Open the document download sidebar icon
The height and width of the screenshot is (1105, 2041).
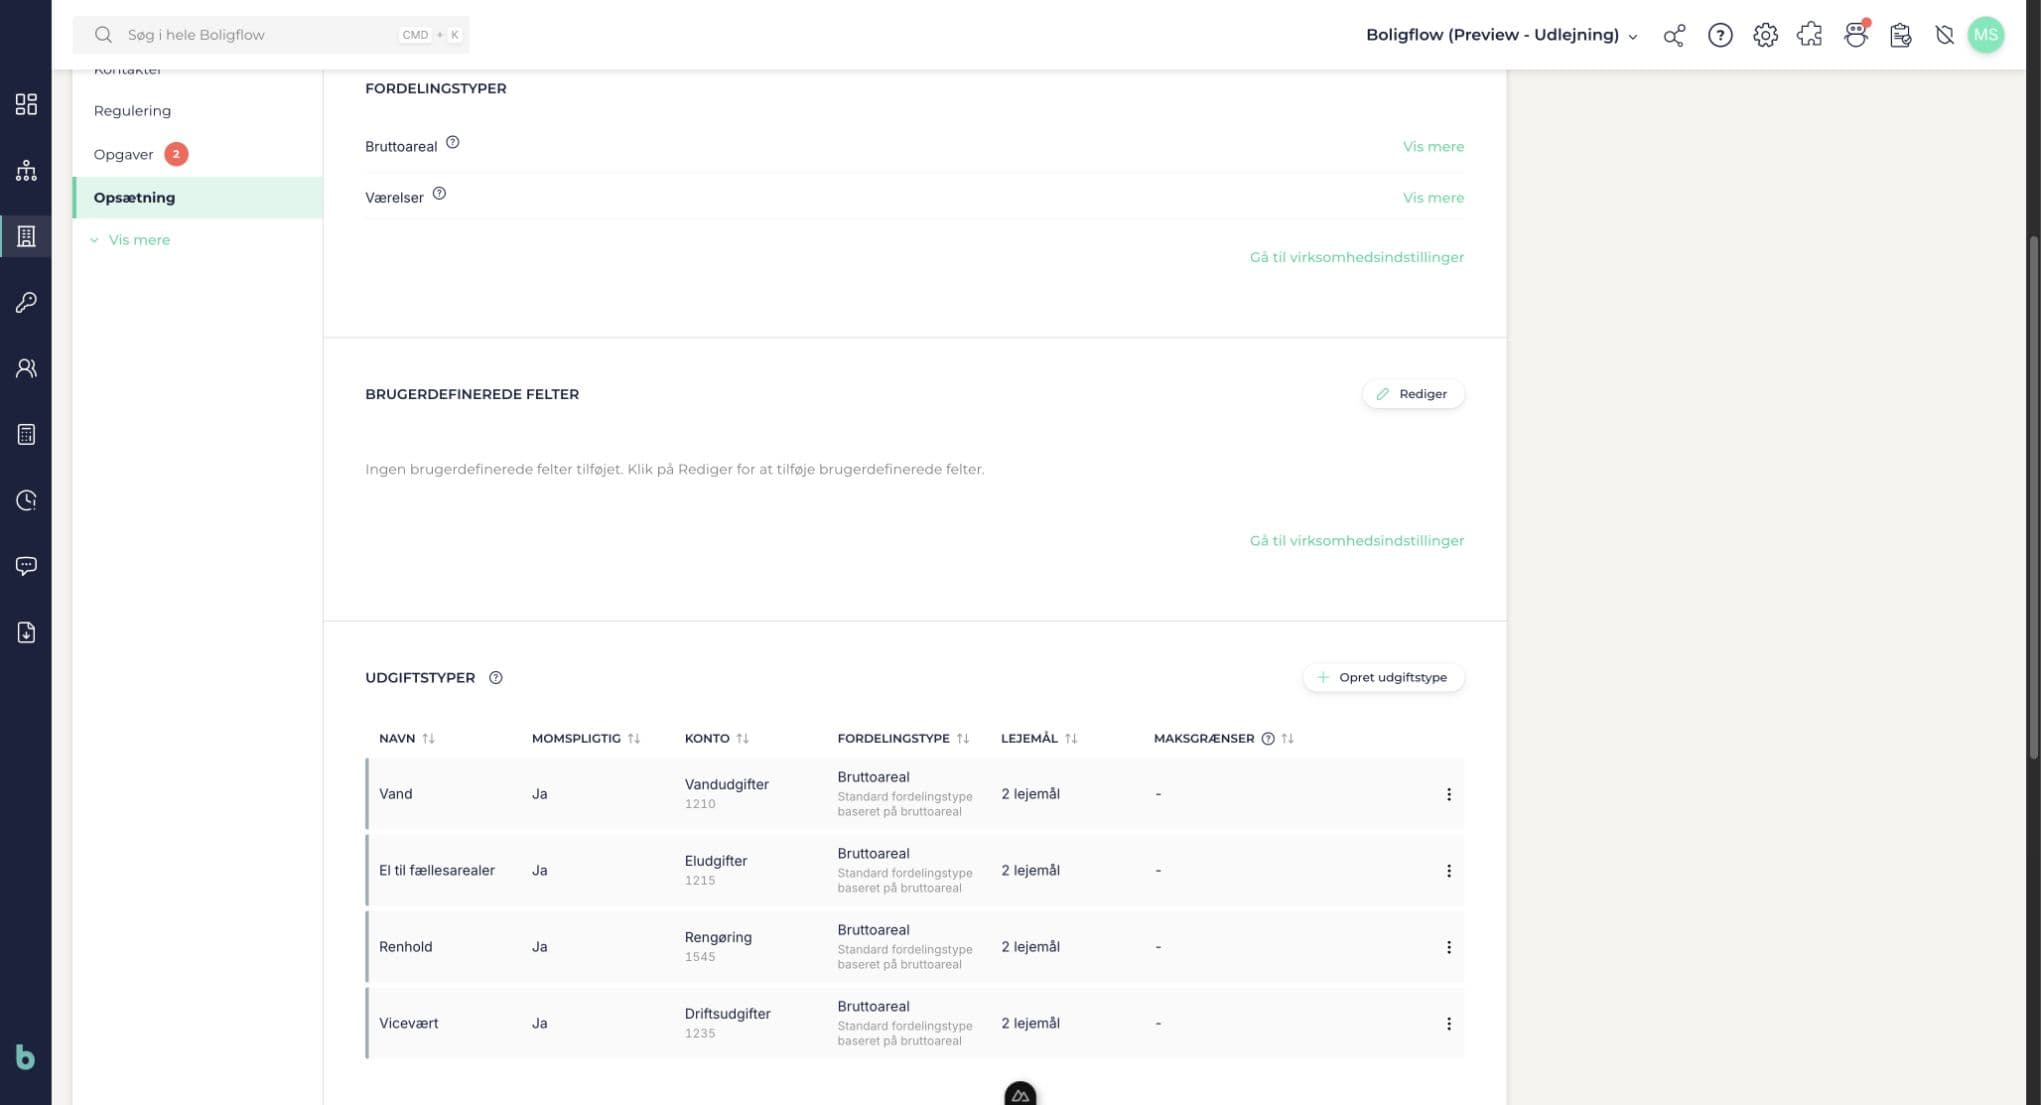point(26,632)
